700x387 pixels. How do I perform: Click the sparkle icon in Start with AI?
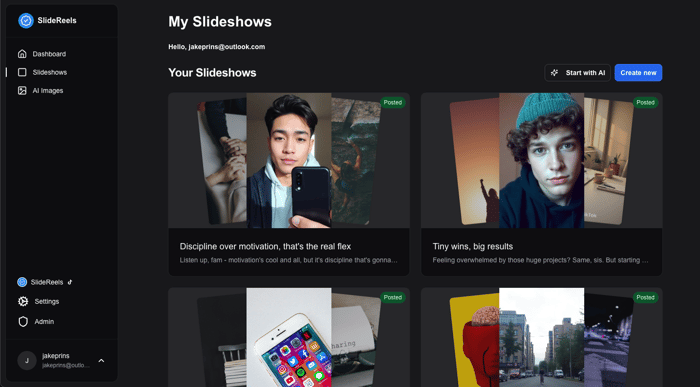pos(554,73)
